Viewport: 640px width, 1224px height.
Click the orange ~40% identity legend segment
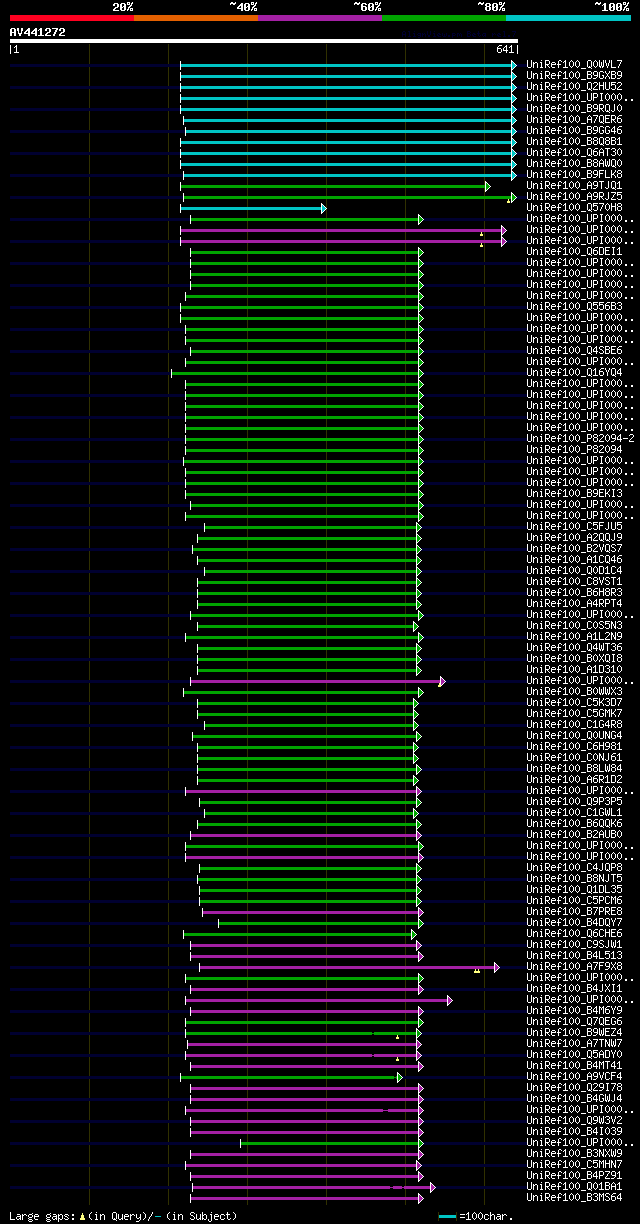point(195,18)
